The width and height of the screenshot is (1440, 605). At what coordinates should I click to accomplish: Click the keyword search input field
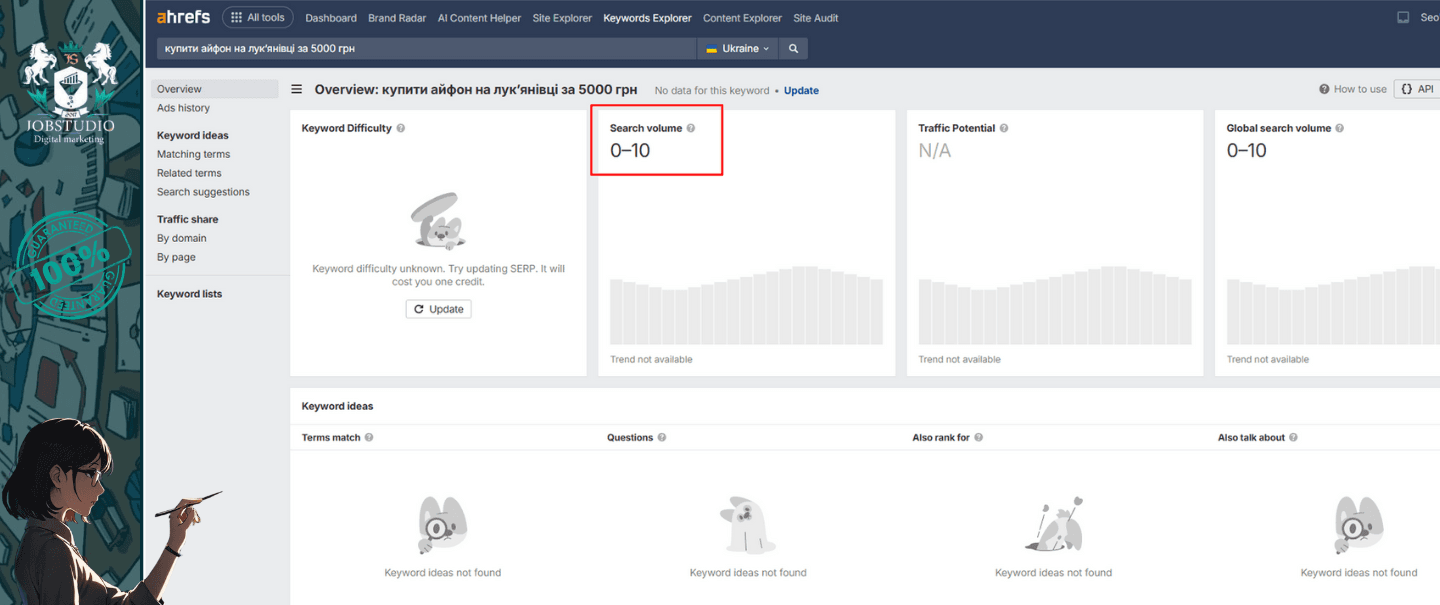click(x=426, y=48)
